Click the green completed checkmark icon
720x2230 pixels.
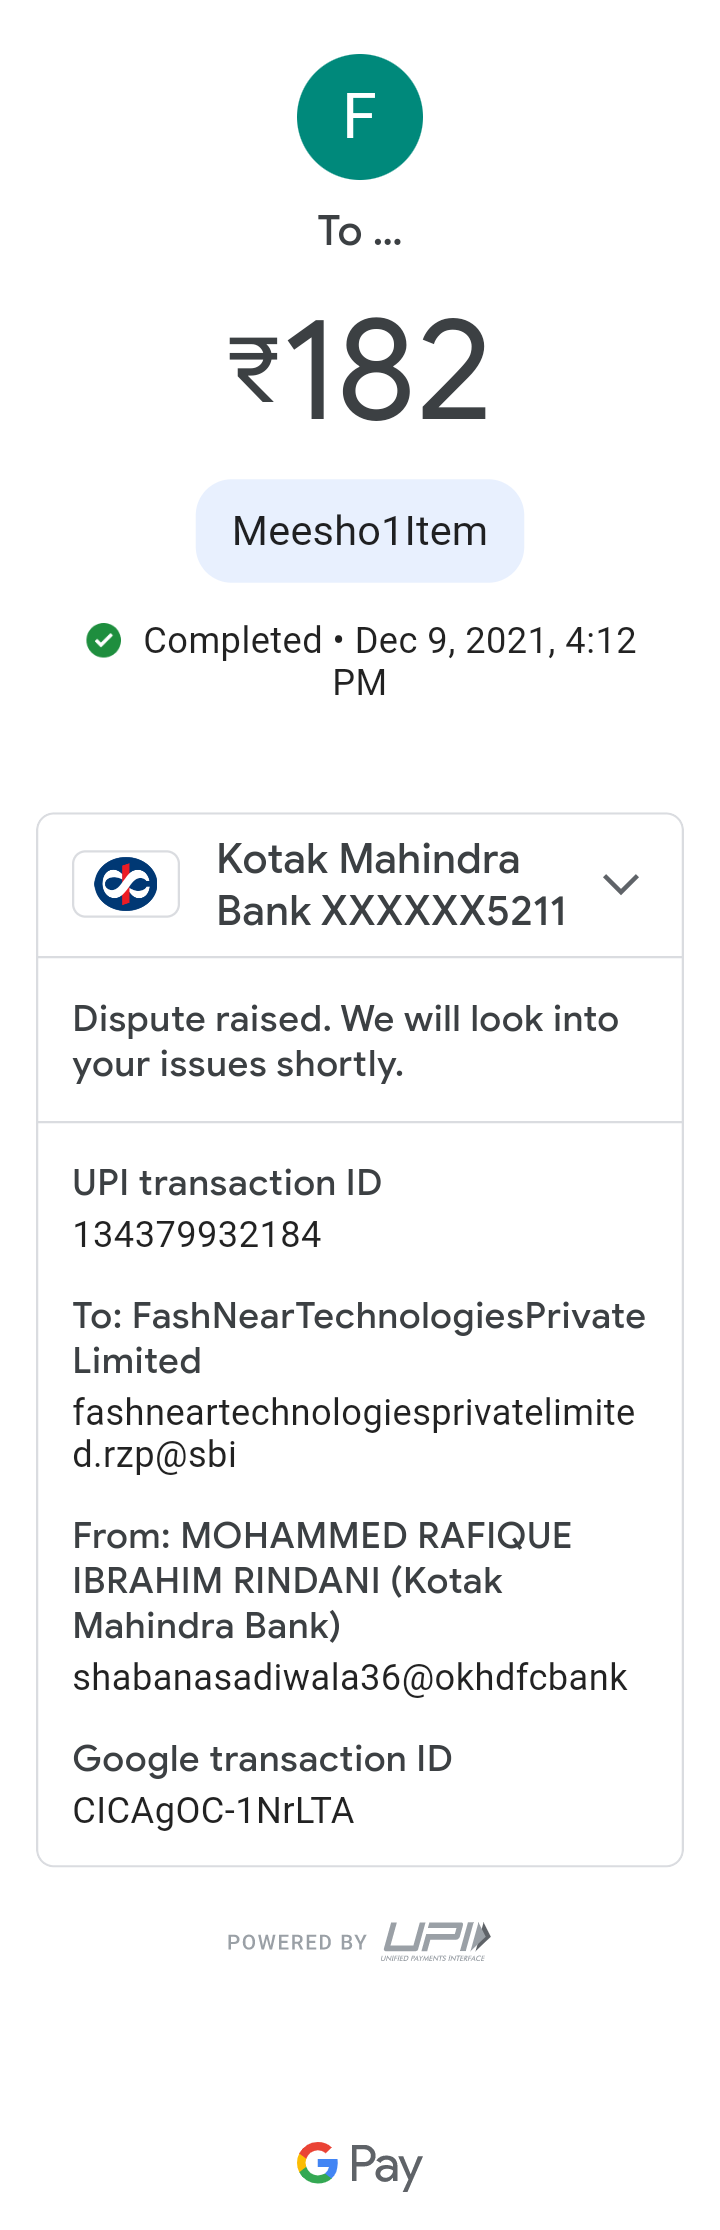[x=104, y=640]
